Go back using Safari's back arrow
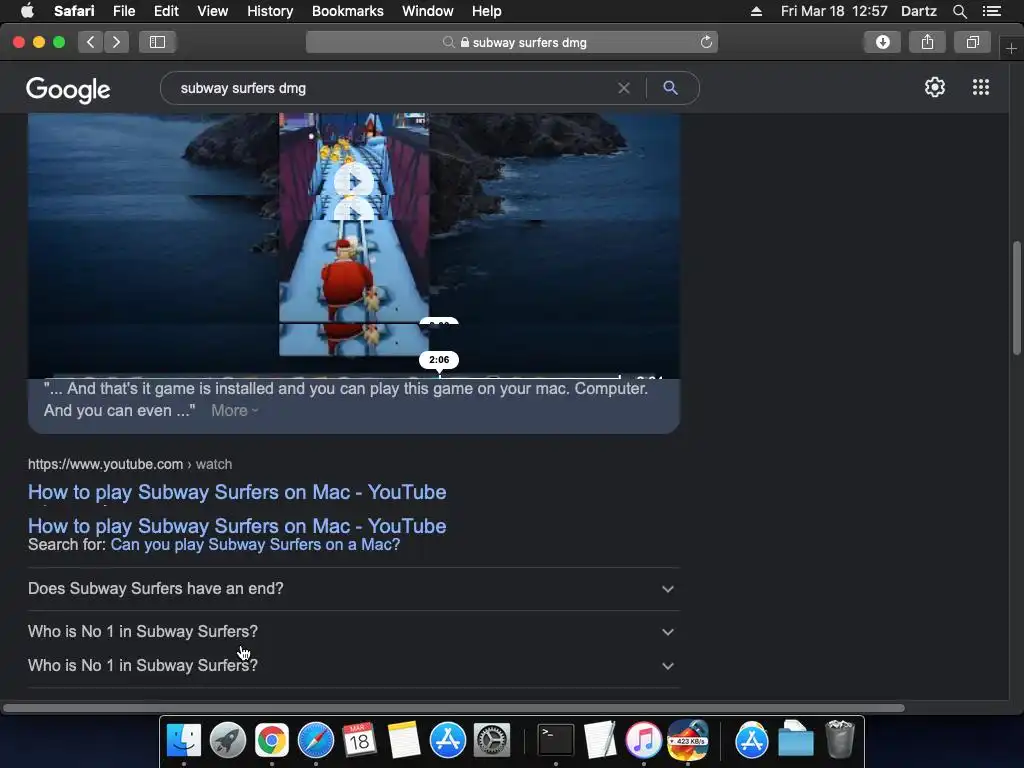The height and width of the screenshot is (768, 1024). (x=91, y=42)
